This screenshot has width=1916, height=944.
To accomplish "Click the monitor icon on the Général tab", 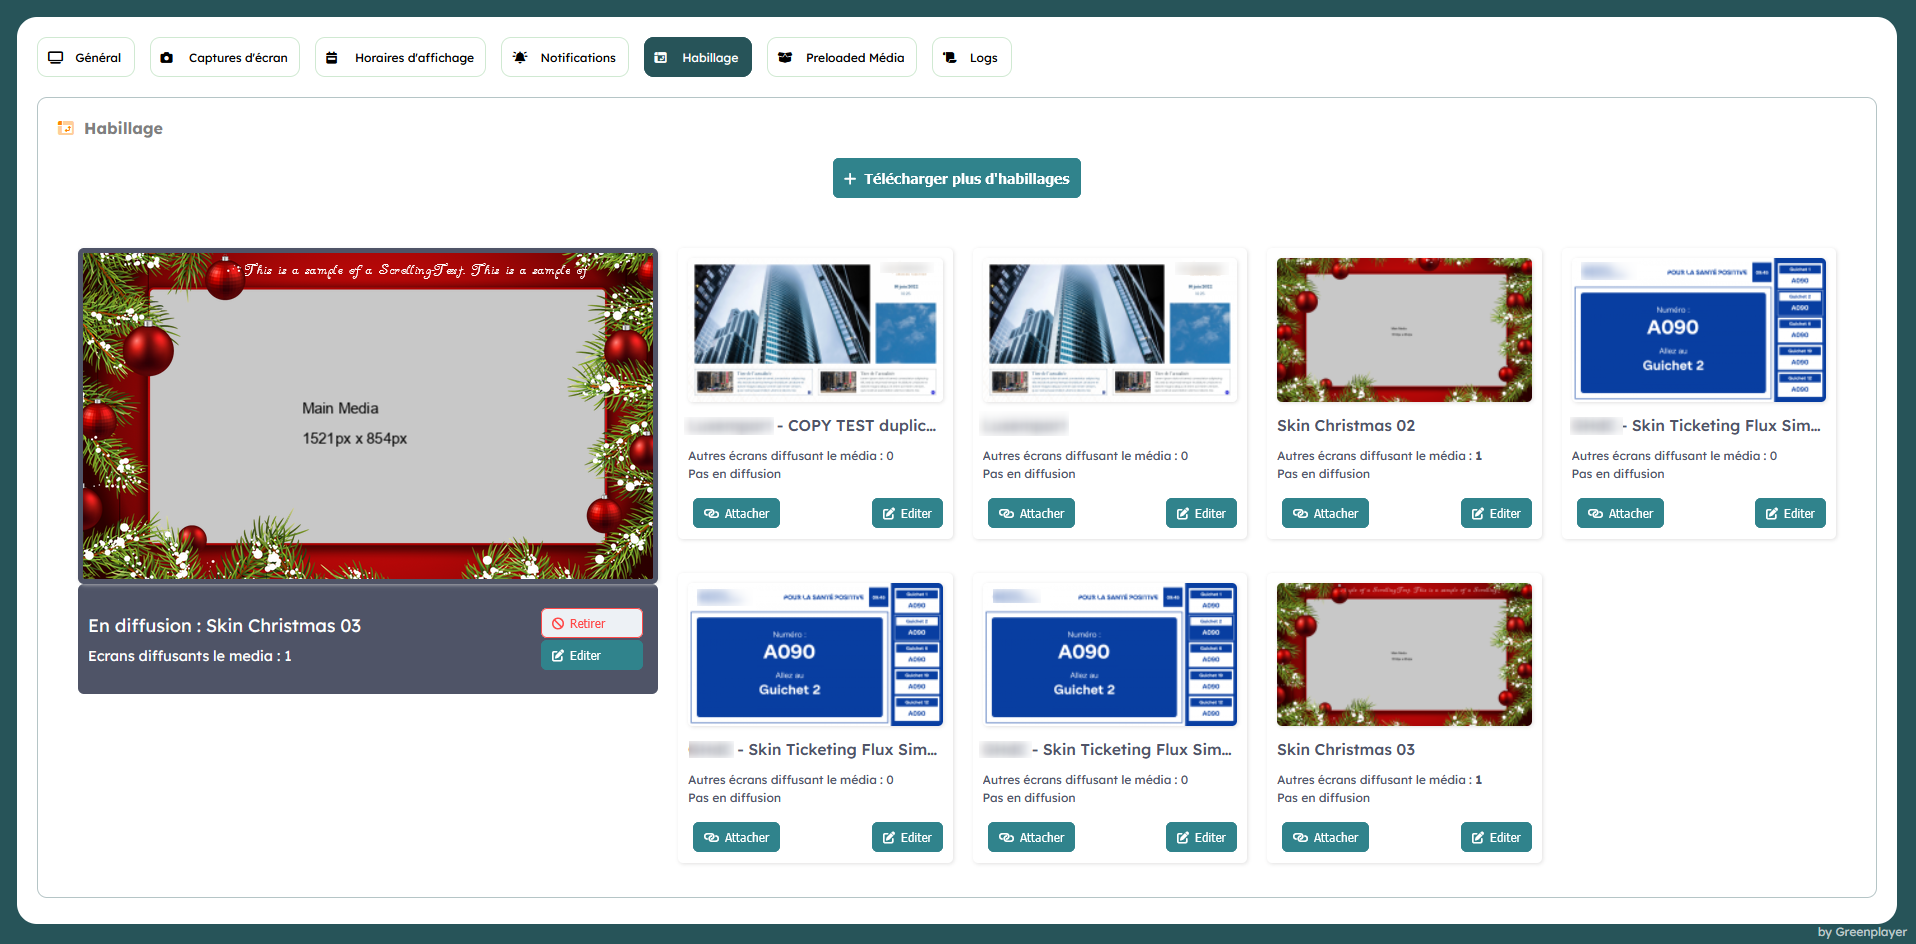I will click(56, 58).
